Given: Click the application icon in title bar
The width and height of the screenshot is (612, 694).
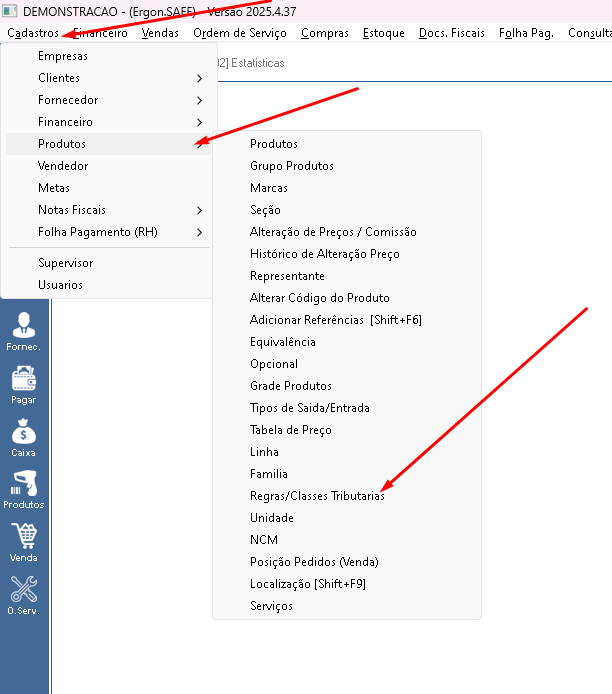Looking at the screenshot, I should click(x=10, y=11).
